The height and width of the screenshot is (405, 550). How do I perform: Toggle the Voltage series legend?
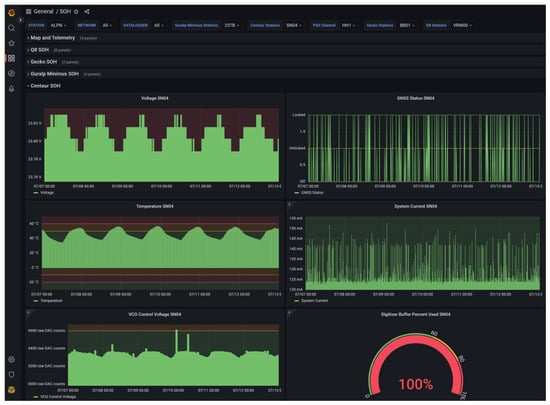[x=47, y=193]
